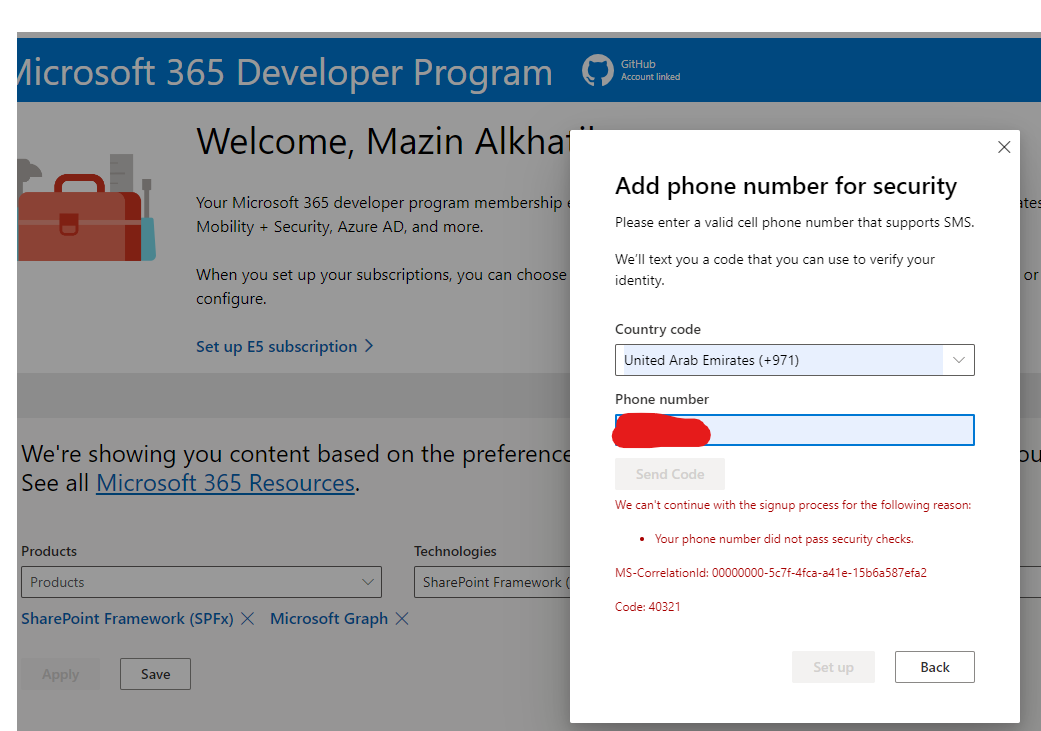Close the Add phone number dialog
Image resolution: width=1041 pixels, height=731 pixels.
click(x=1004, y=147)
